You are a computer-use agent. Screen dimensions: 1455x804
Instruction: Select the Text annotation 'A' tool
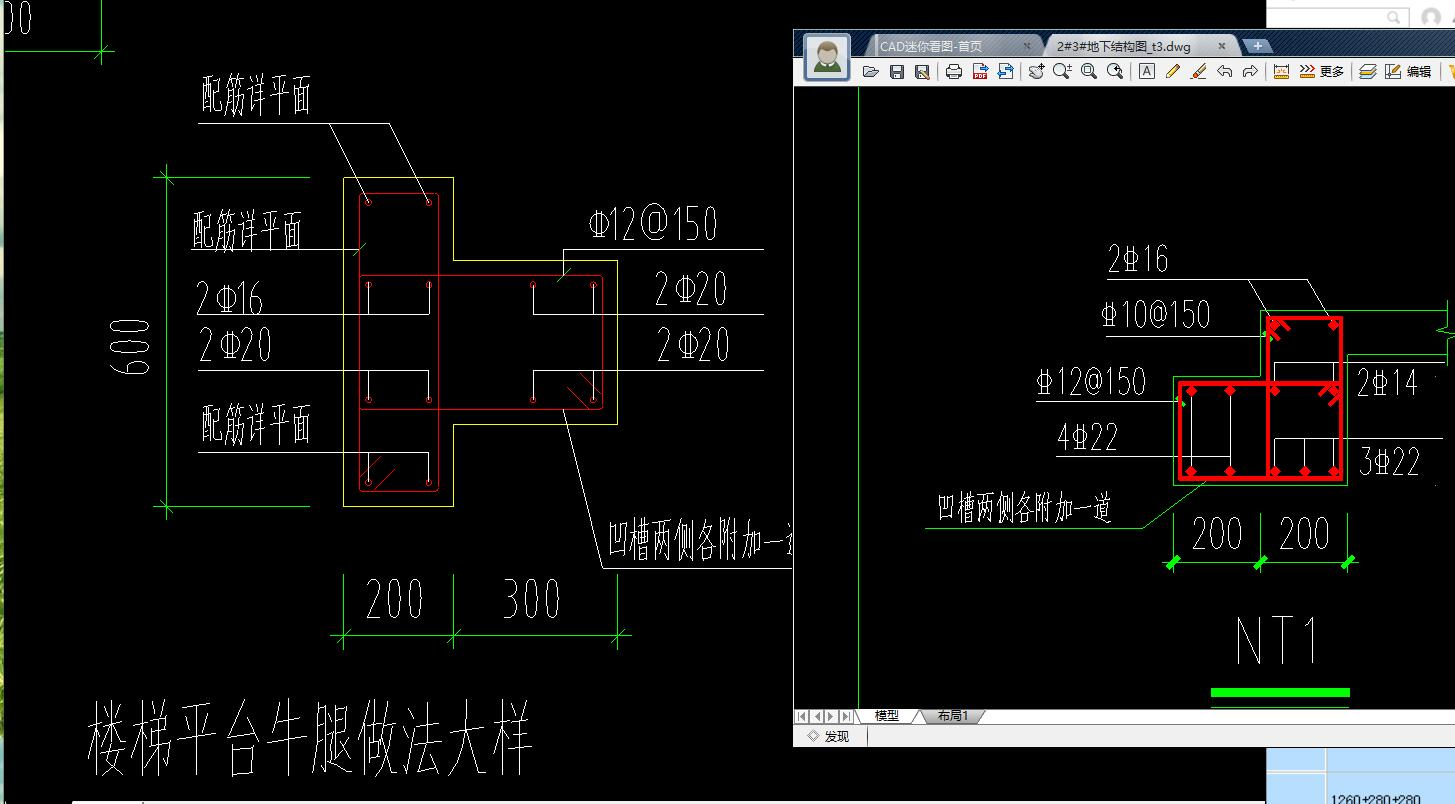tap(1147, 71)
